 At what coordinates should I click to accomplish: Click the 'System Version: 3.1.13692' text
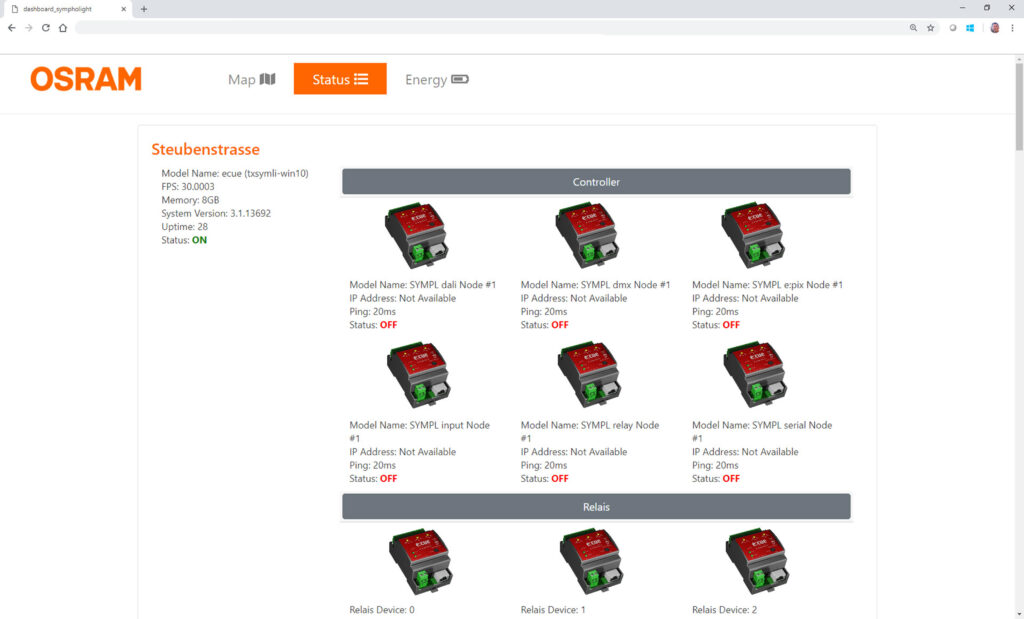216,214
